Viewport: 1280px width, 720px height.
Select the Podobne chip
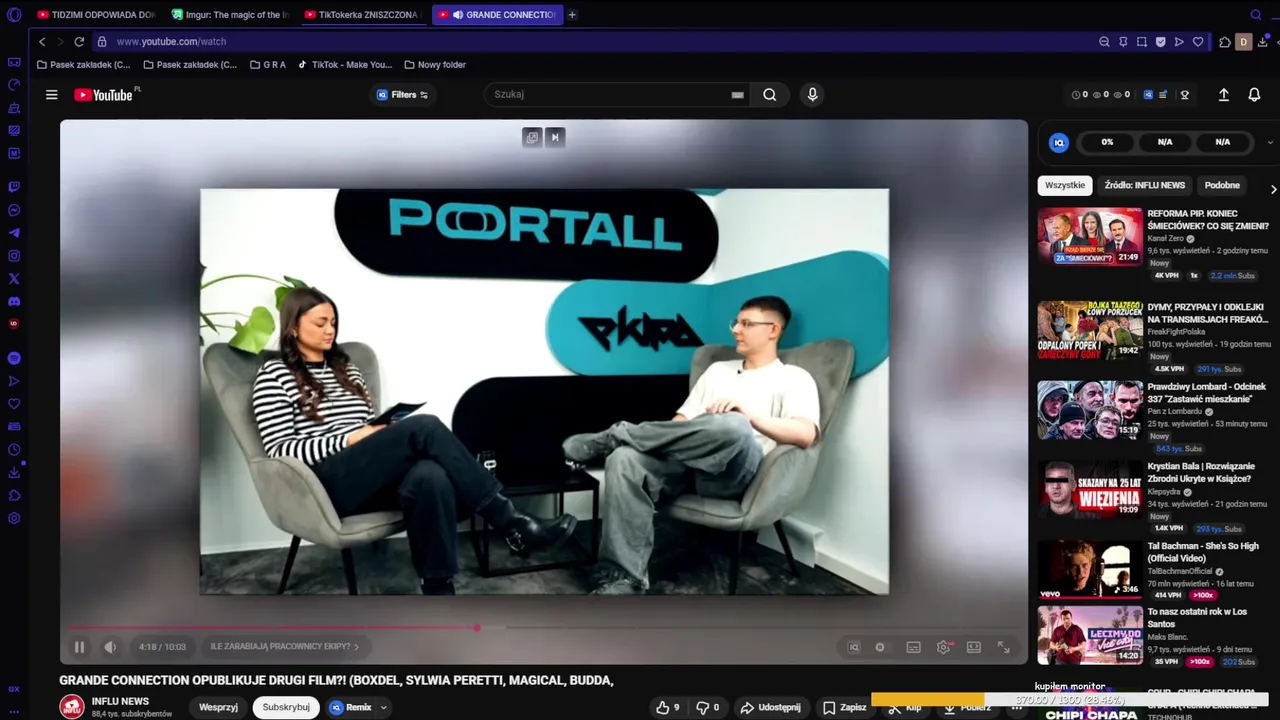(x=1222, y=185)
